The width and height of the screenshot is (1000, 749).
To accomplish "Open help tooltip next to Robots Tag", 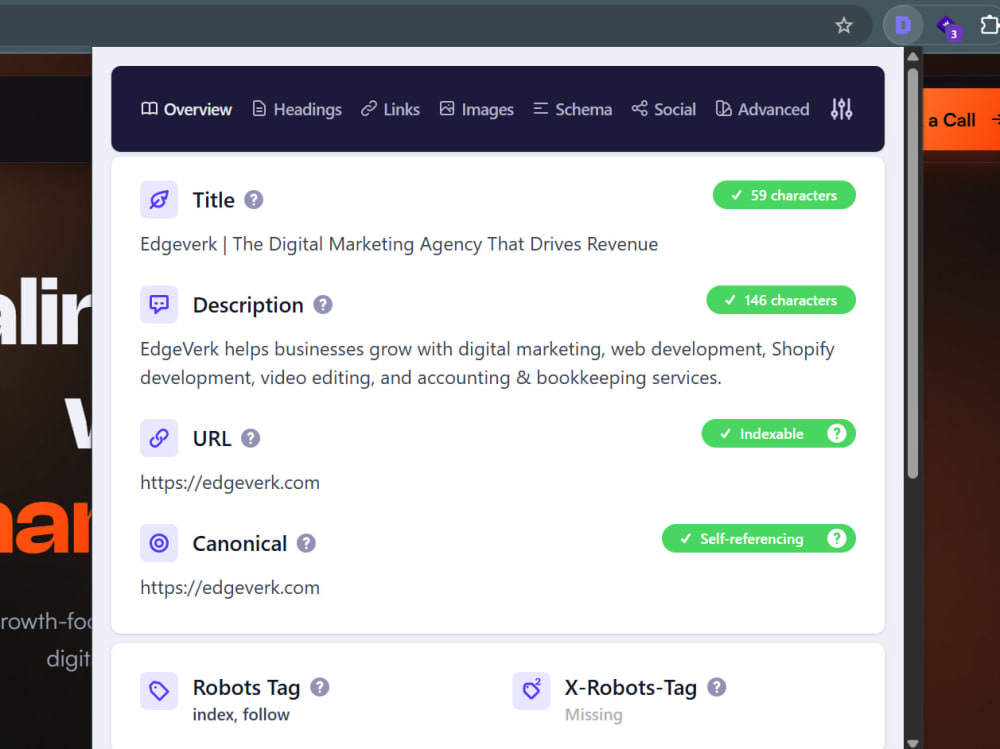I will 320,687.
